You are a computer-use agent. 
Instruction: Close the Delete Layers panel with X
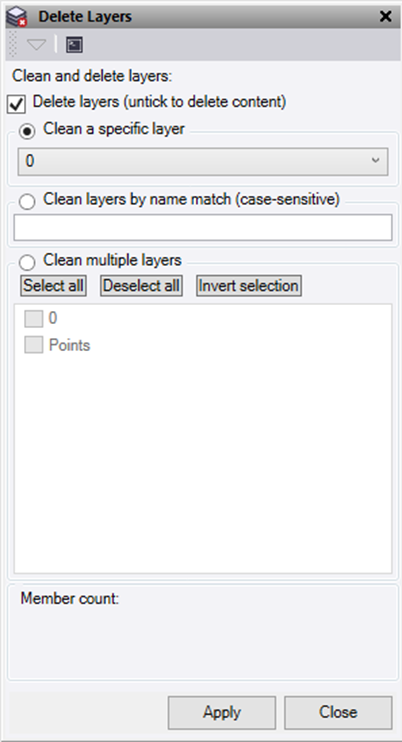[386, 17]
